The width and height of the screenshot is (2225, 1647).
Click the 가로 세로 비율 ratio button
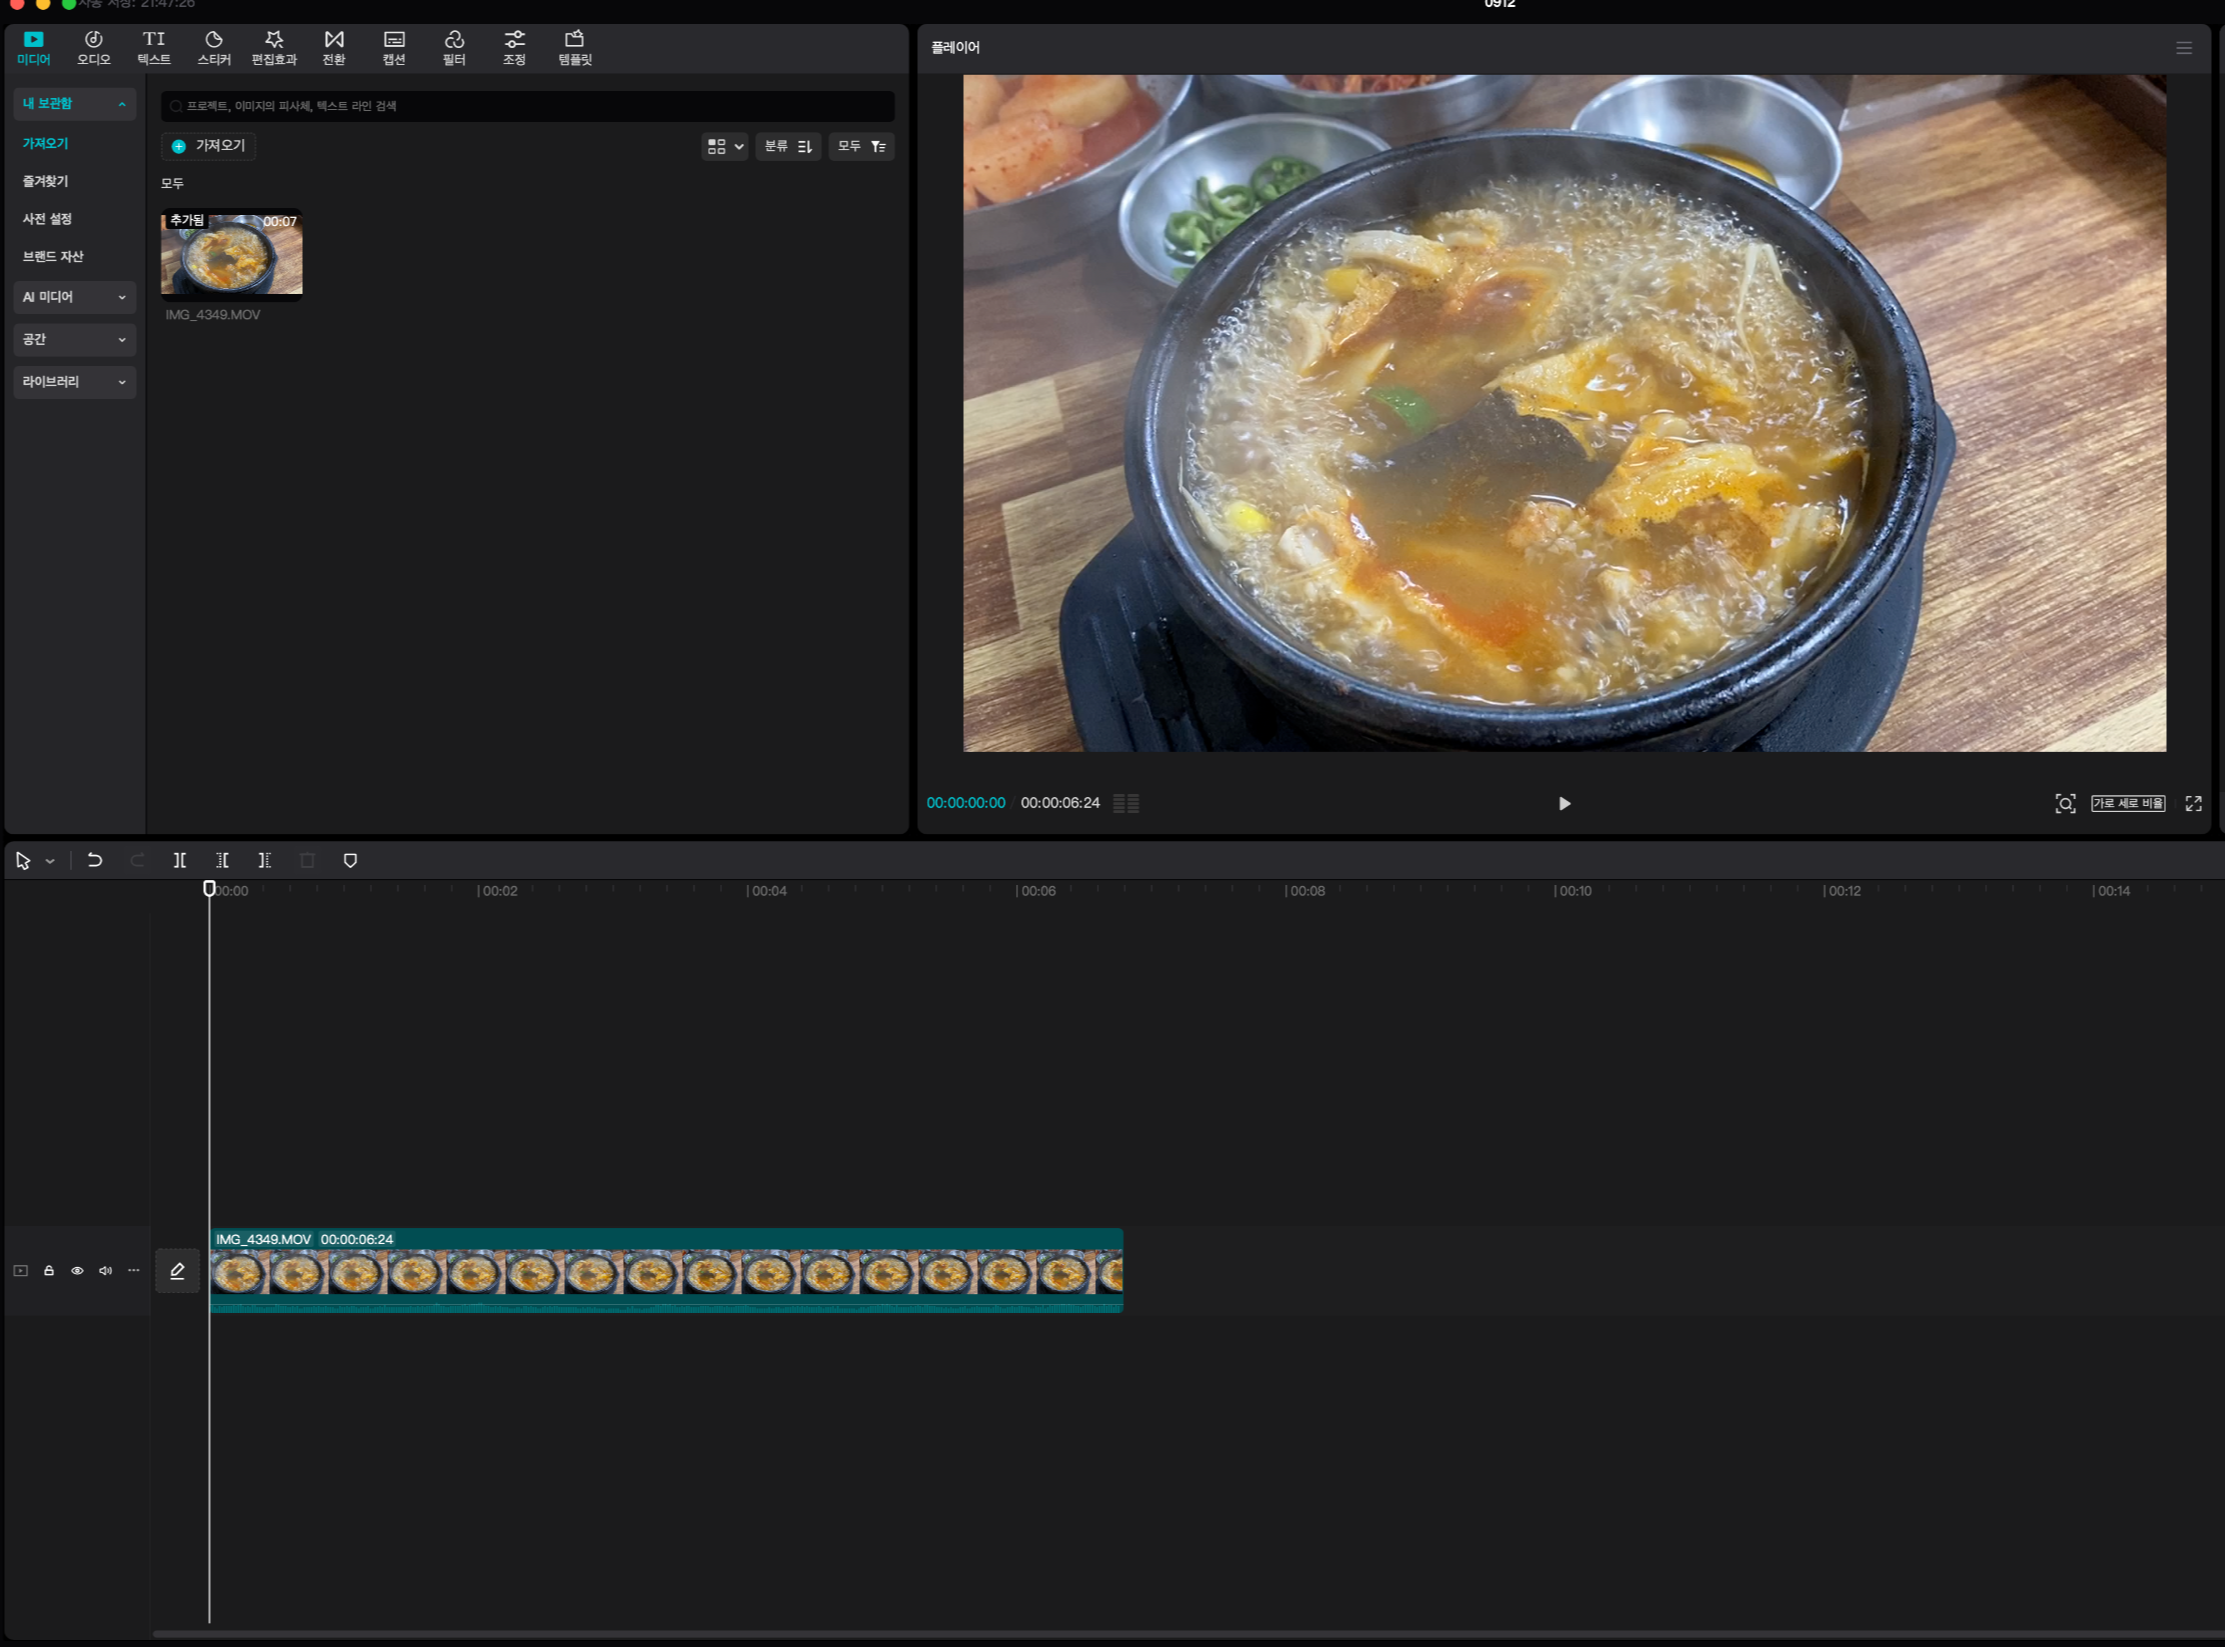pos(2127,803)
